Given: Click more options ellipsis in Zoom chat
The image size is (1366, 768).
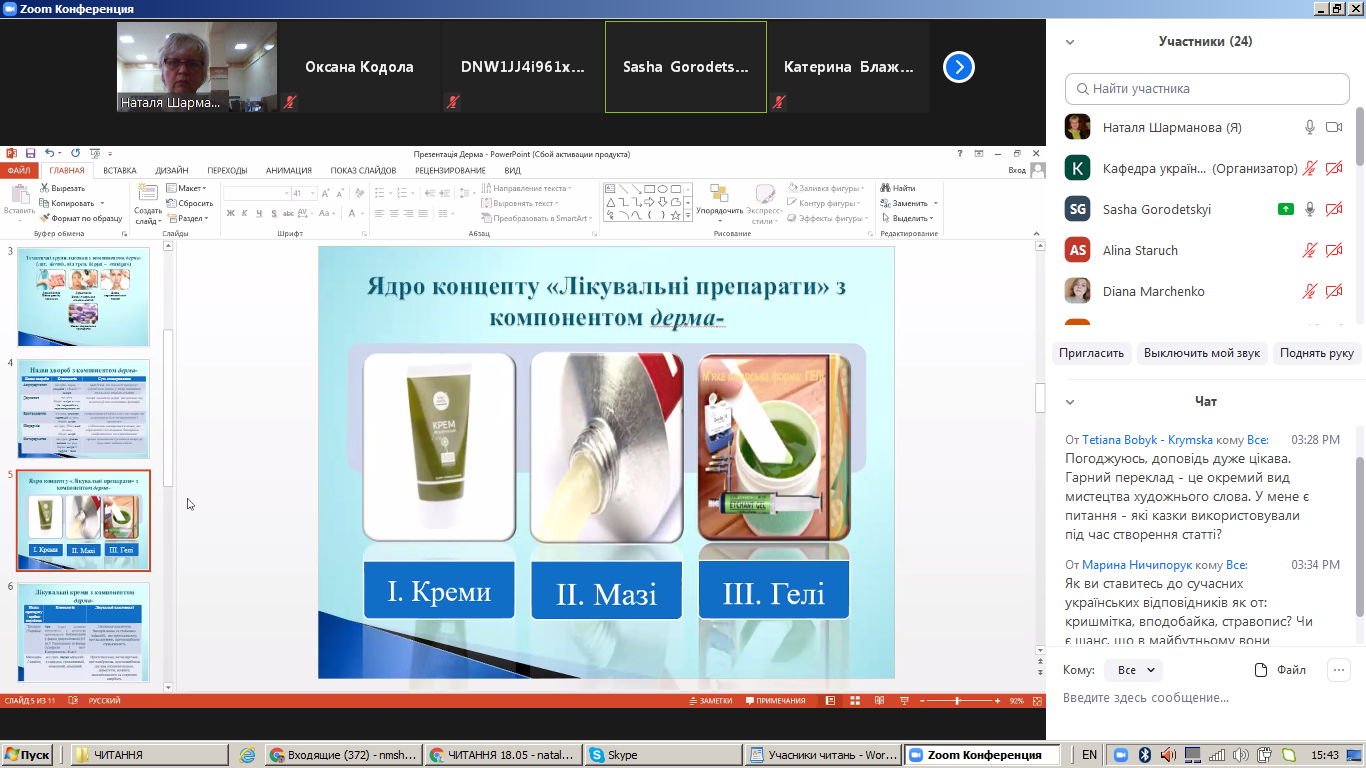Looking at the screenshot, I should [1338, 670].
